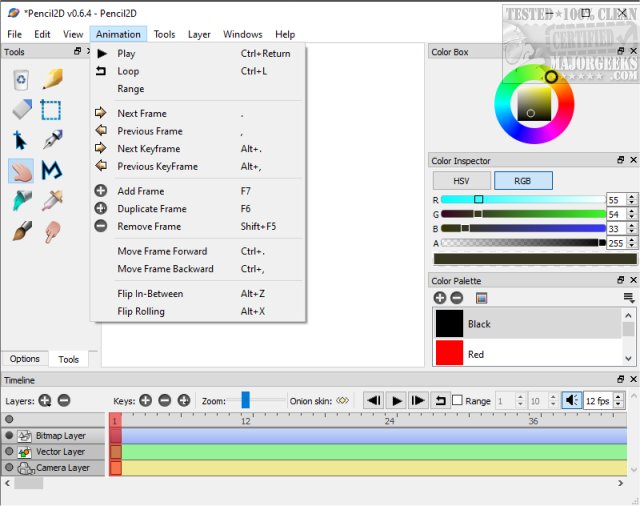Select the Eraser tool
The image size is (640, 506).
21,110
